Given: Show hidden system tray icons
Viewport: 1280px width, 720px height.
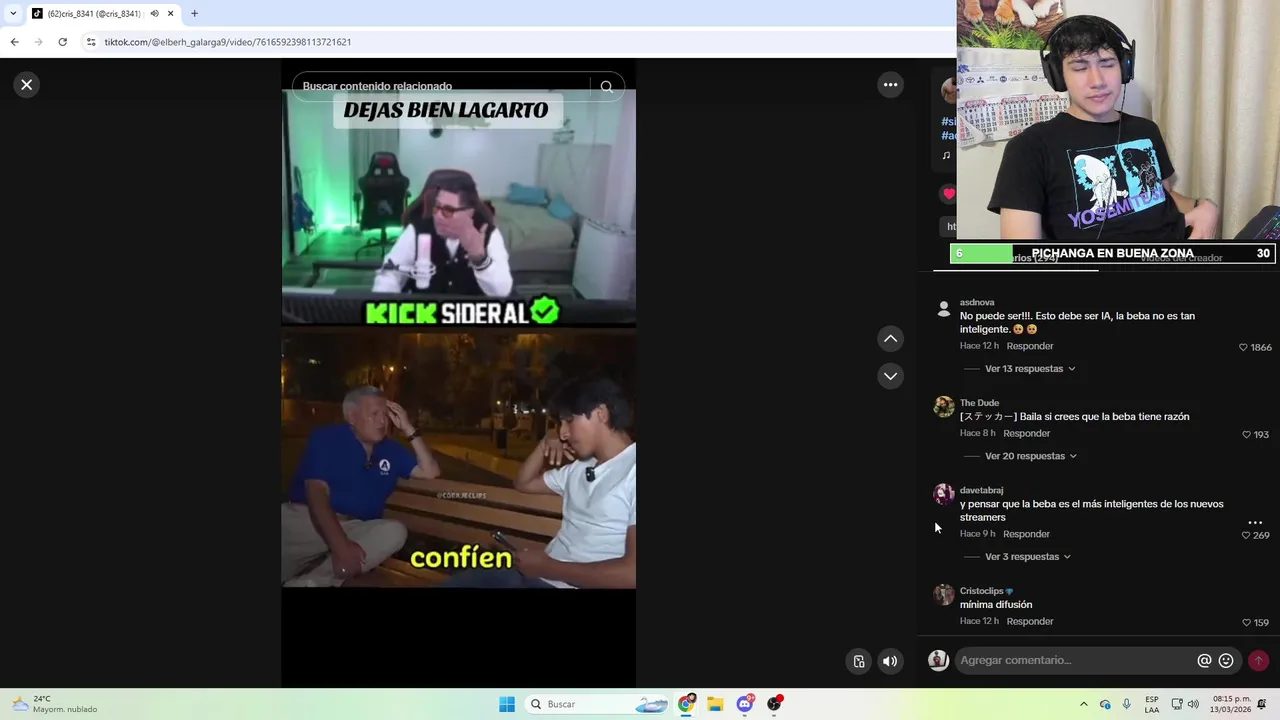Looking at the screenshot, I should tap(1083, 704).
